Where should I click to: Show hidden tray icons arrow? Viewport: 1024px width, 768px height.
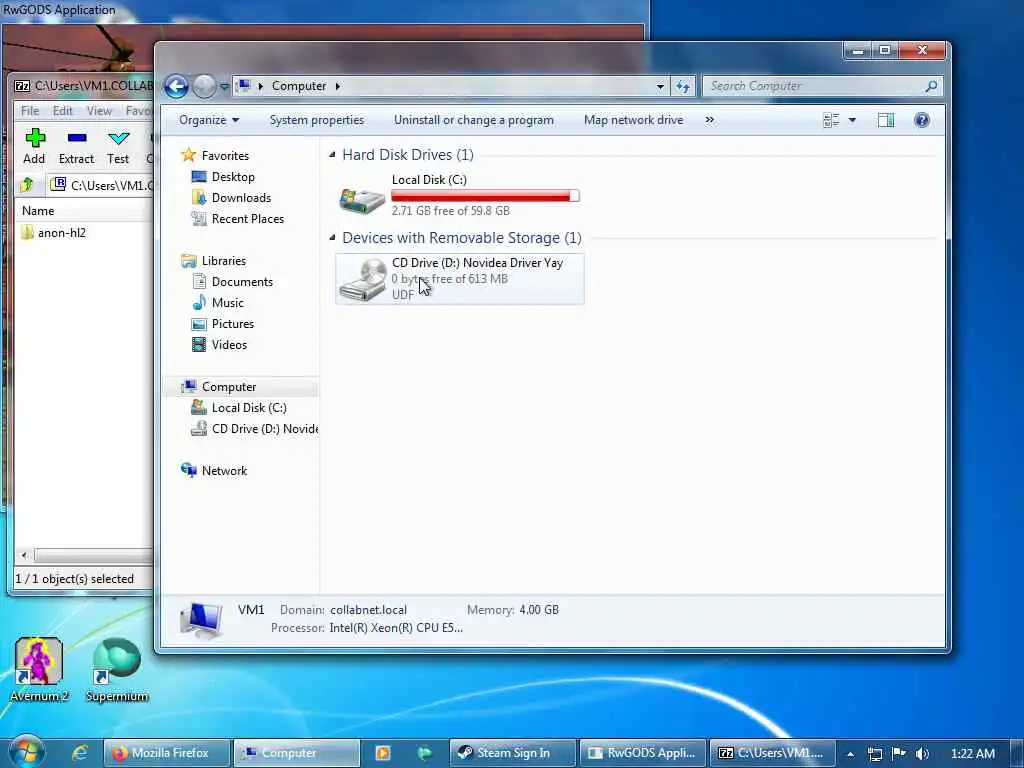coord(850,754)
